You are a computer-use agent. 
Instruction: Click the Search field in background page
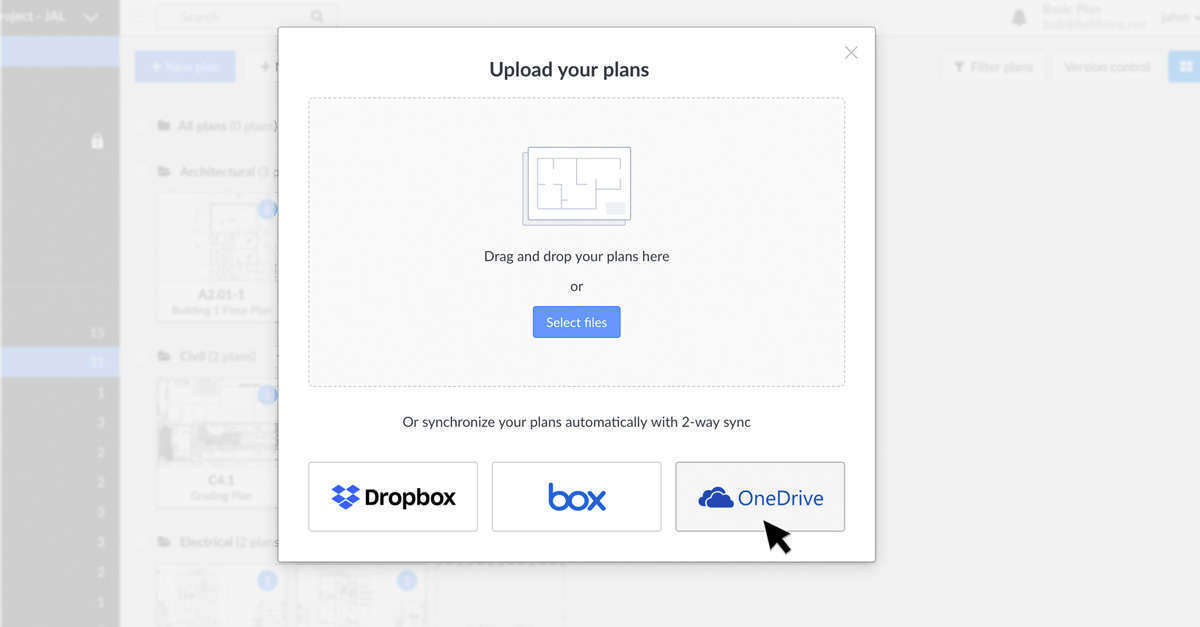pos(245,17)
